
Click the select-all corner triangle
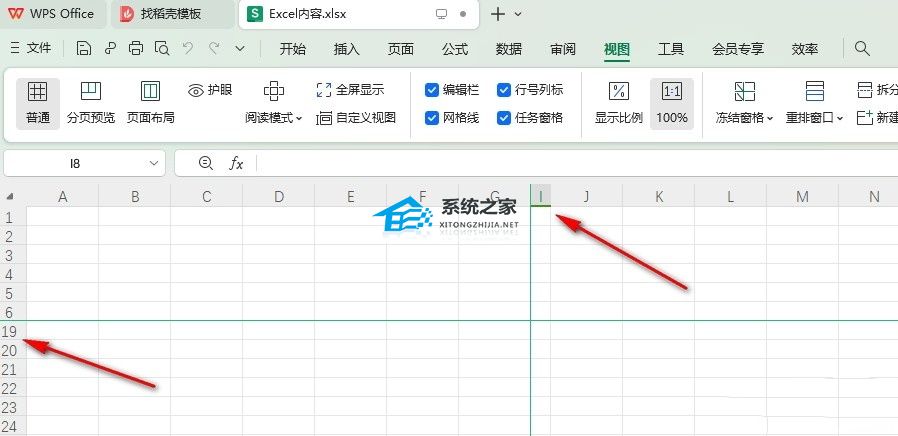coord(10,197)
